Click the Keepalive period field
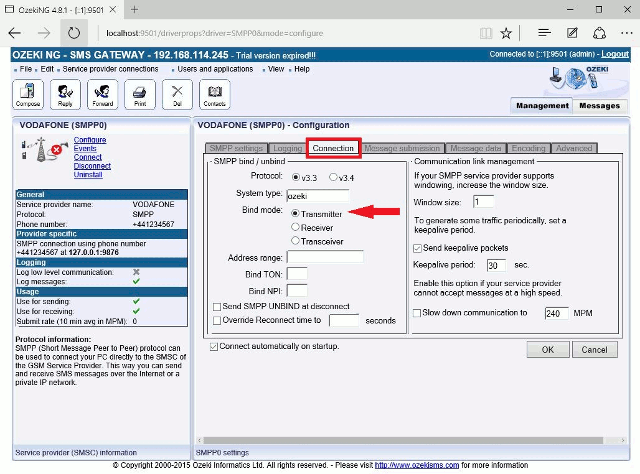 click(496, 265)
